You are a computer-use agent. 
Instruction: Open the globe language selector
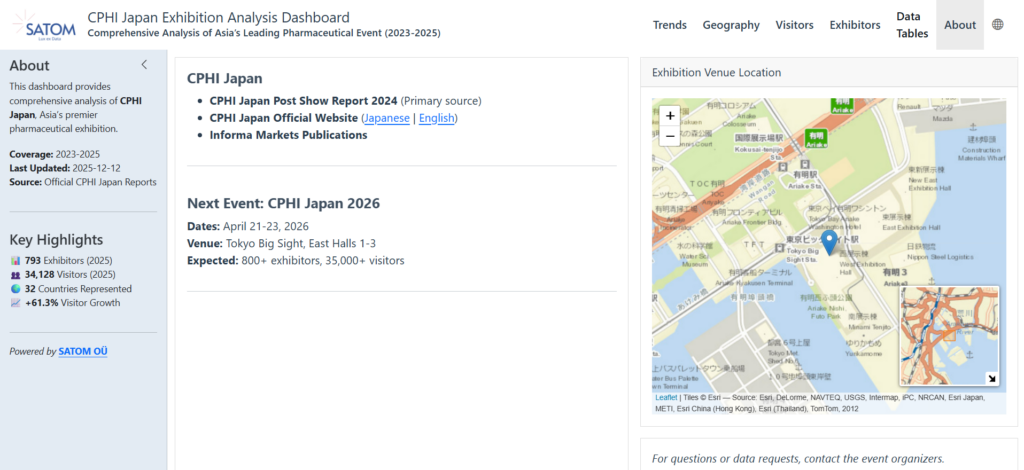(x=997, y=25)
